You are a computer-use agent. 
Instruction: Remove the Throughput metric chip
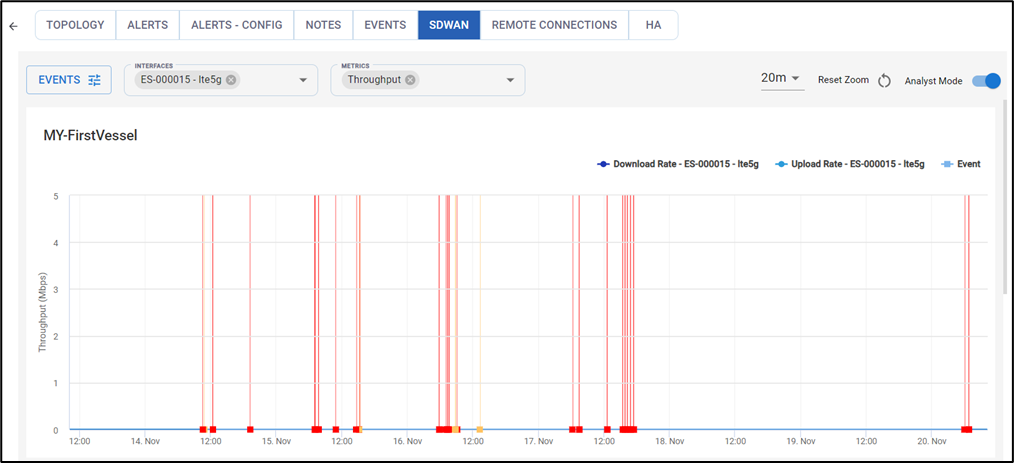point(410,80)
